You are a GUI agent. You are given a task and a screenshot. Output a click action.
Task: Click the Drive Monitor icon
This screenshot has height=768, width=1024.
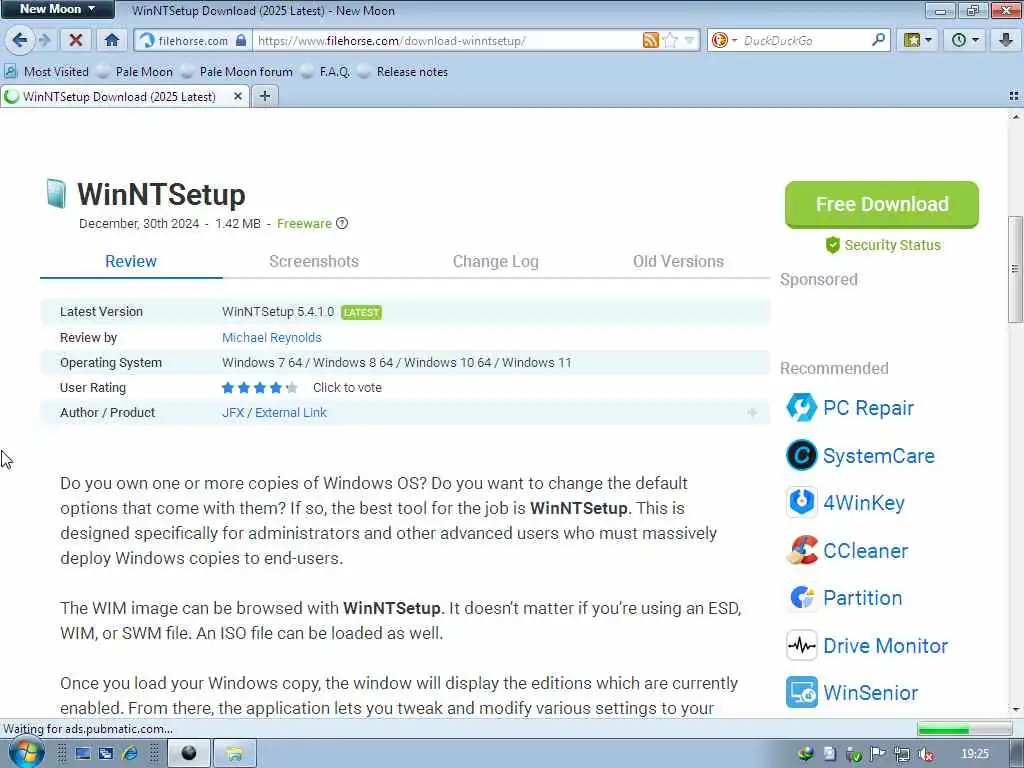pyautogui.click(x=801, y=646)
